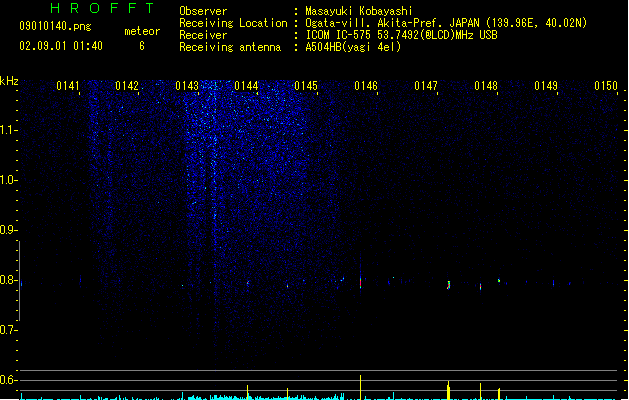
Task: Click the 0148 time marker
Action: pos(486,86)
